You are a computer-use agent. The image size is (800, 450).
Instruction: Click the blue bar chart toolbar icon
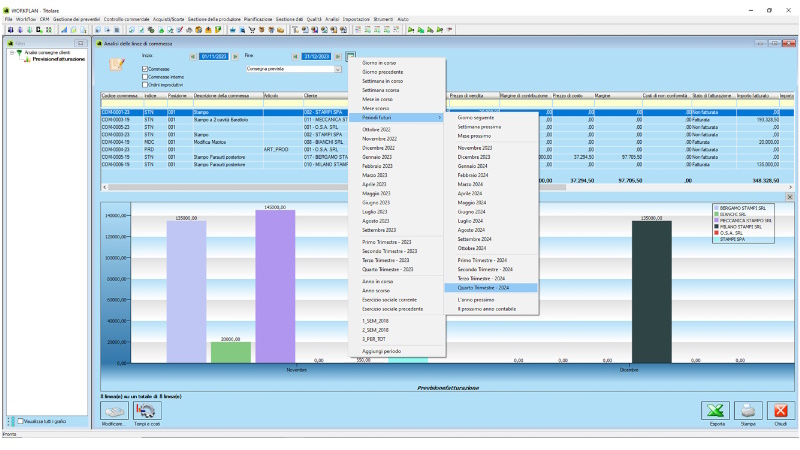64,30
